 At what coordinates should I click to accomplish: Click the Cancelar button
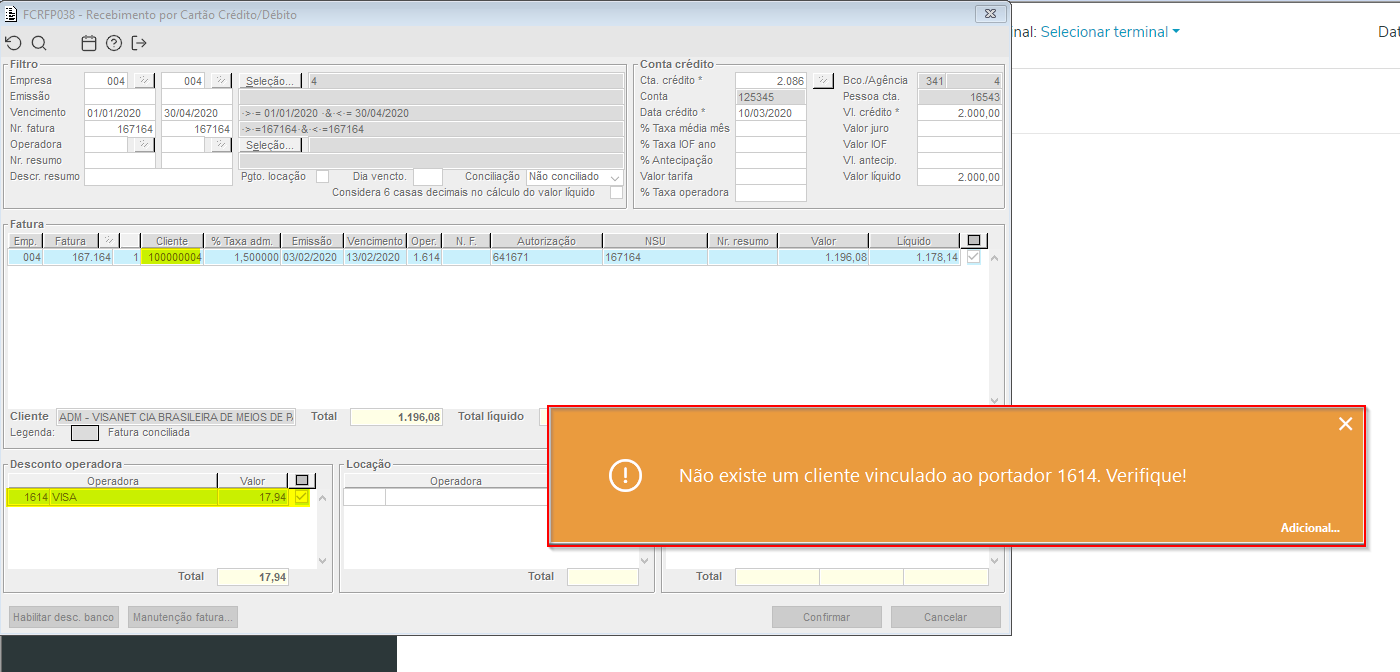[945, 617]
